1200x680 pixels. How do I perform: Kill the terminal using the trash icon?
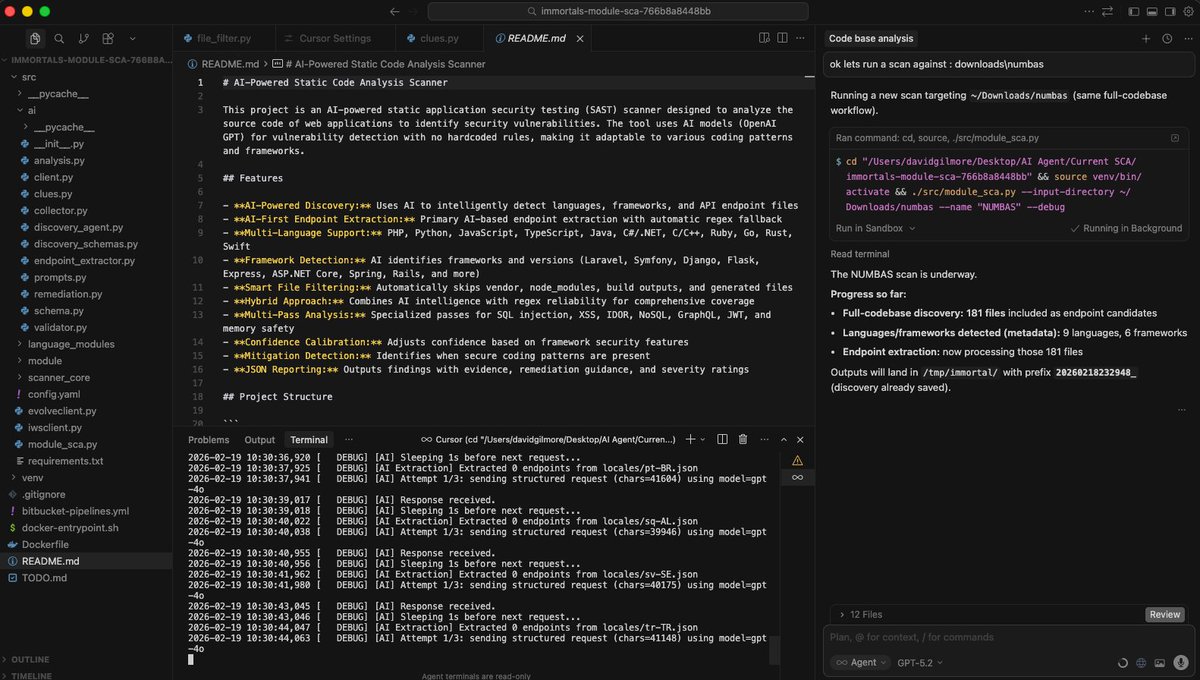(743, 439)
